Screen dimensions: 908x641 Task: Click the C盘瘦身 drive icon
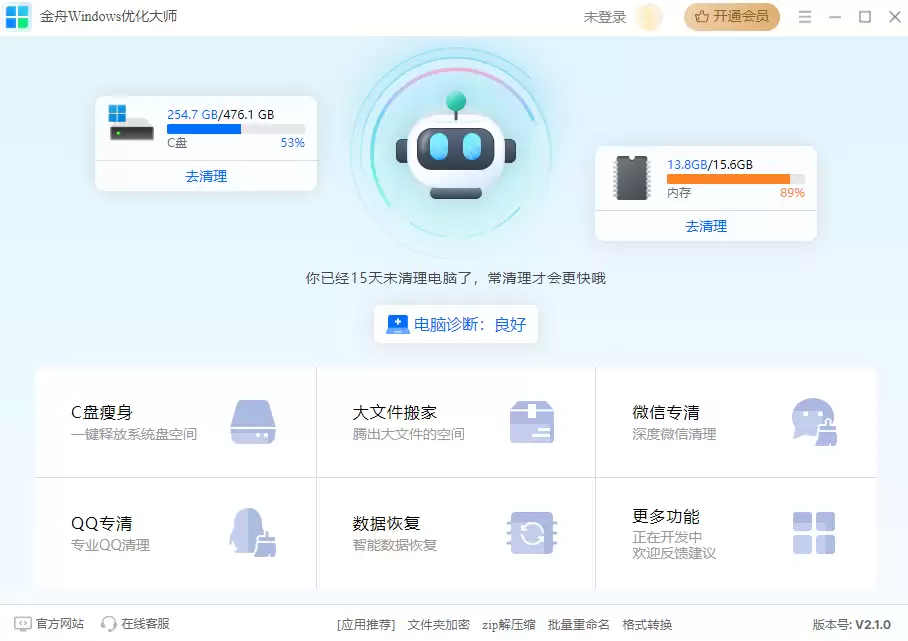pos(253,422)
